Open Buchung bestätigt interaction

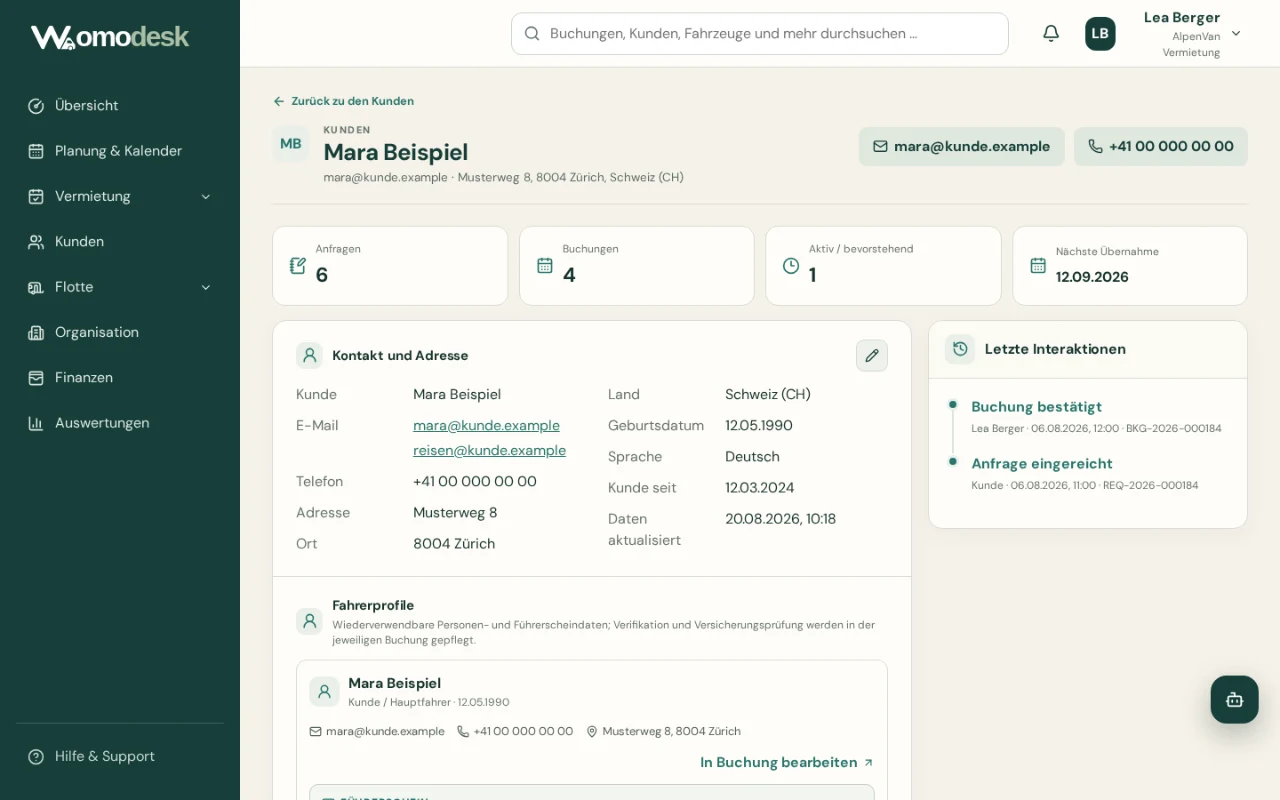pyautogui.click(x=1036, y=407)
